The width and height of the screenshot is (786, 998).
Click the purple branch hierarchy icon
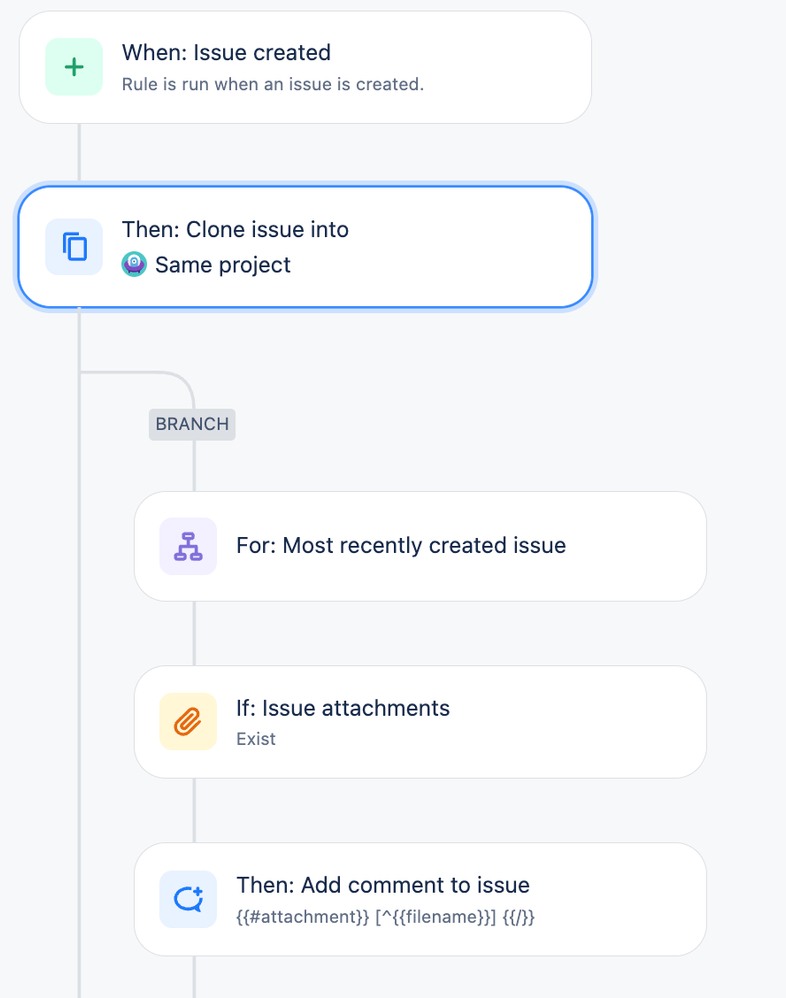[x=188, y=546]
